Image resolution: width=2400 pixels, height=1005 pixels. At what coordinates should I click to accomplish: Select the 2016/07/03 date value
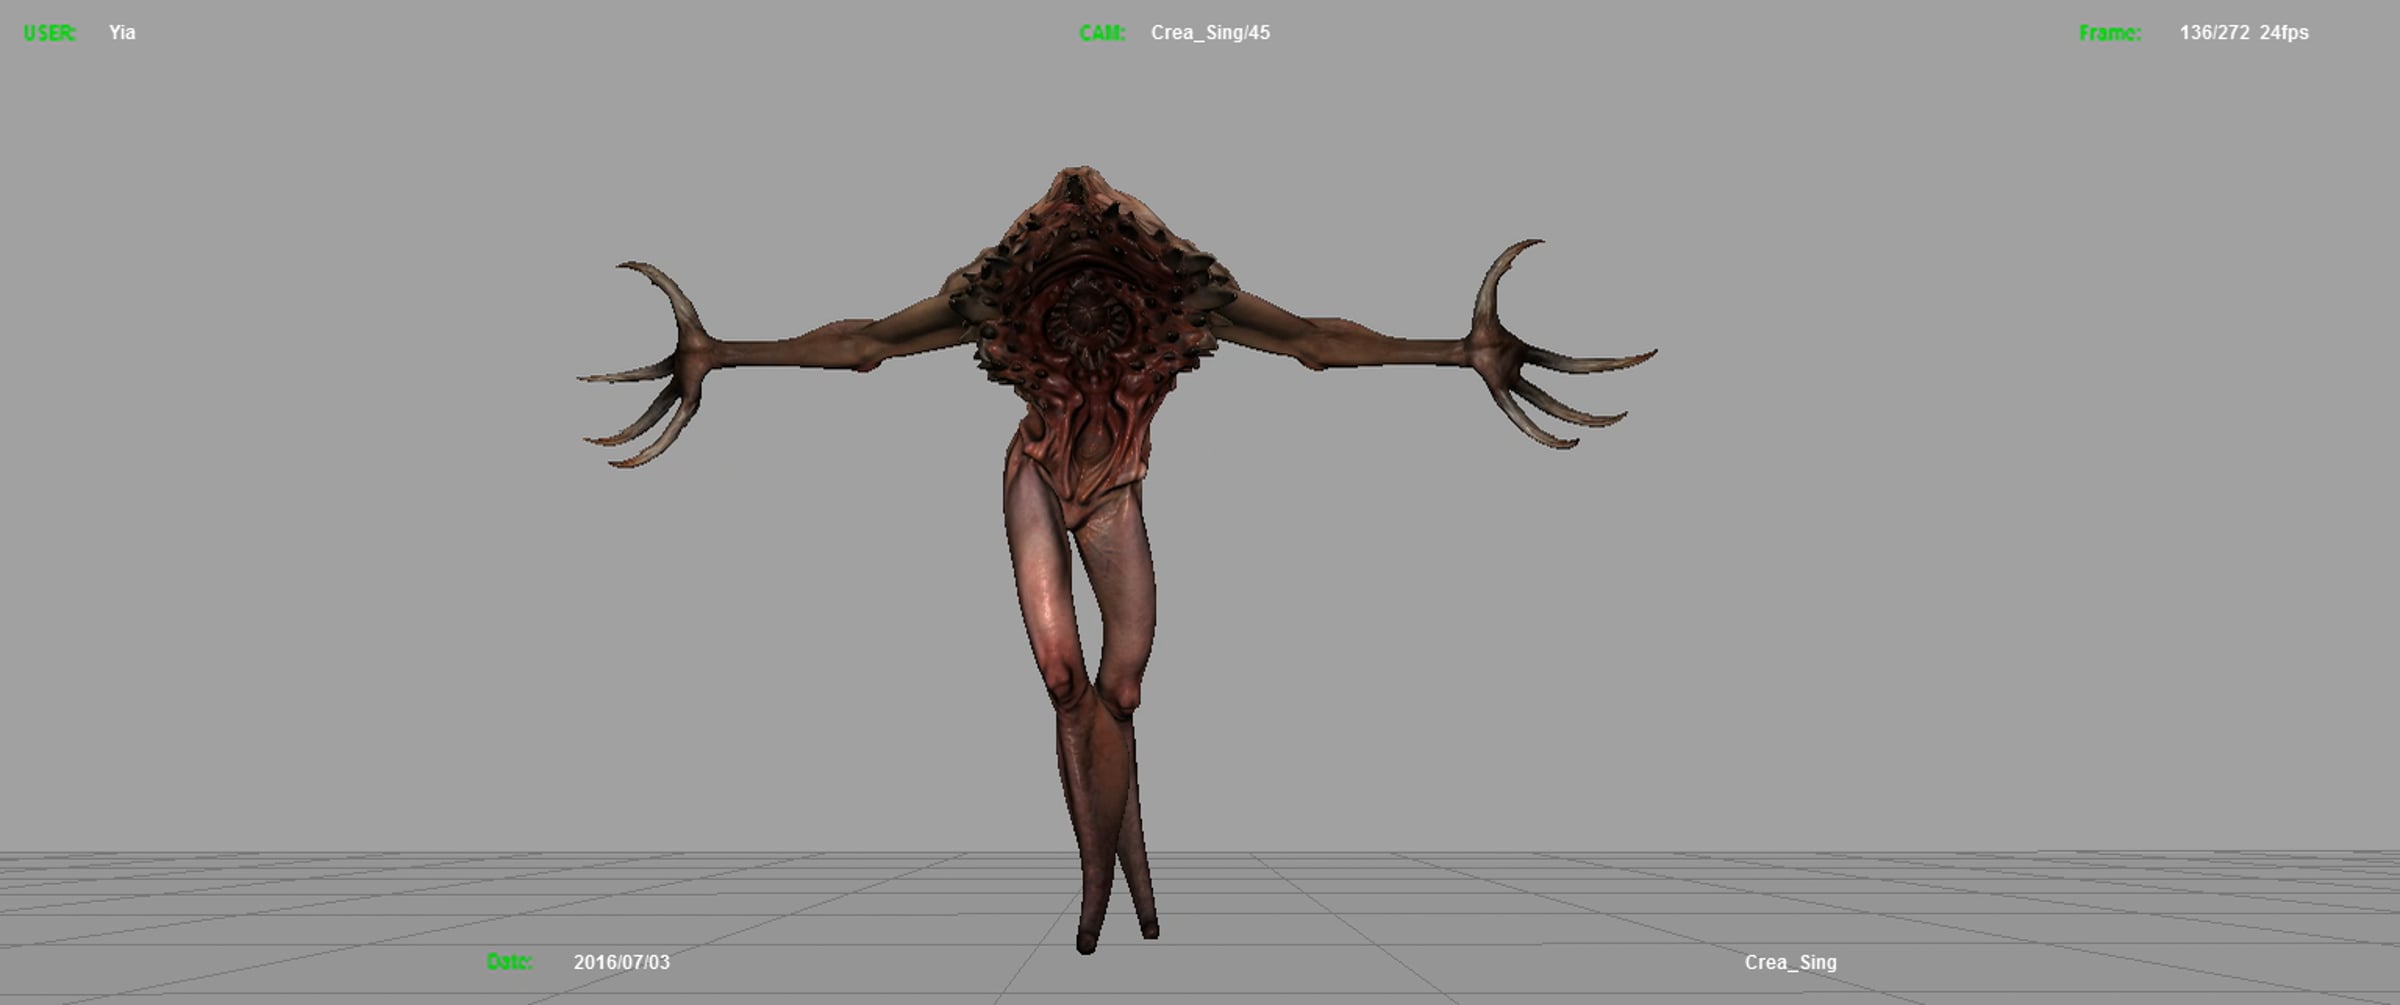621,962
